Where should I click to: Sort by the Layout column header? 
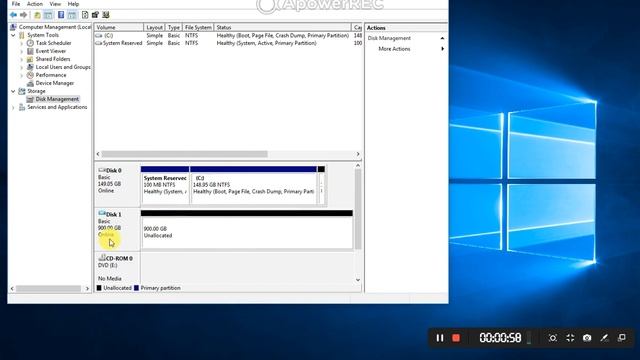[154, 27]
